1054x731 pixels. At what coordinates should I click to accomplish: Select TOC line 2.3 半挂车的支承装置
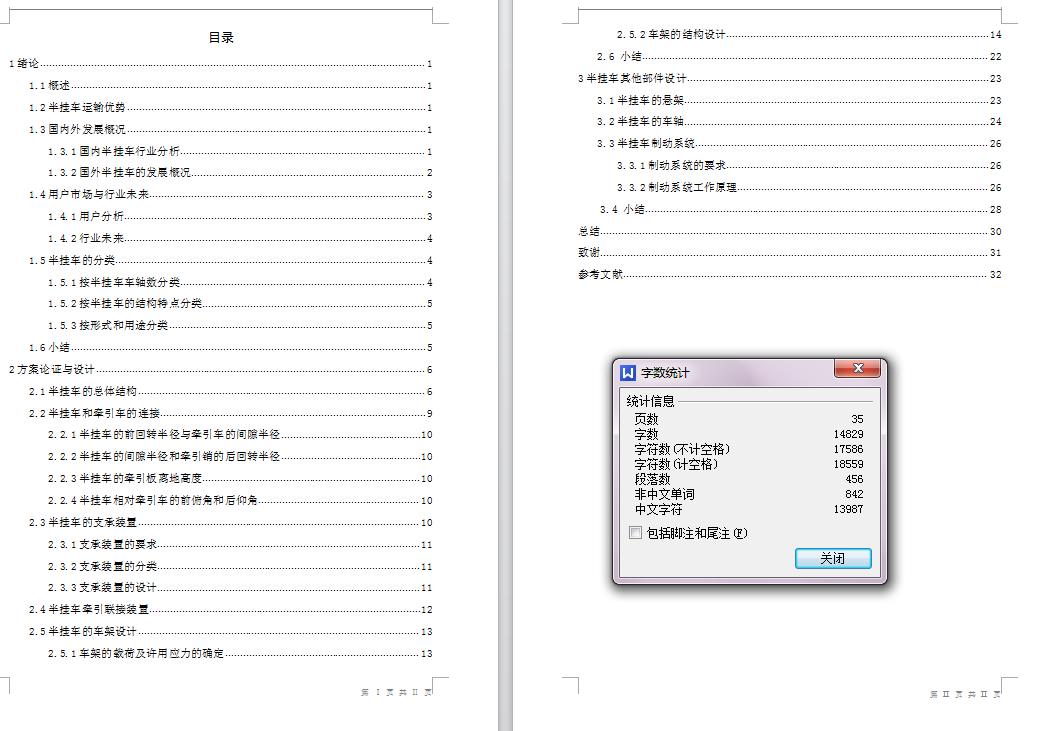tap(230, 523)
